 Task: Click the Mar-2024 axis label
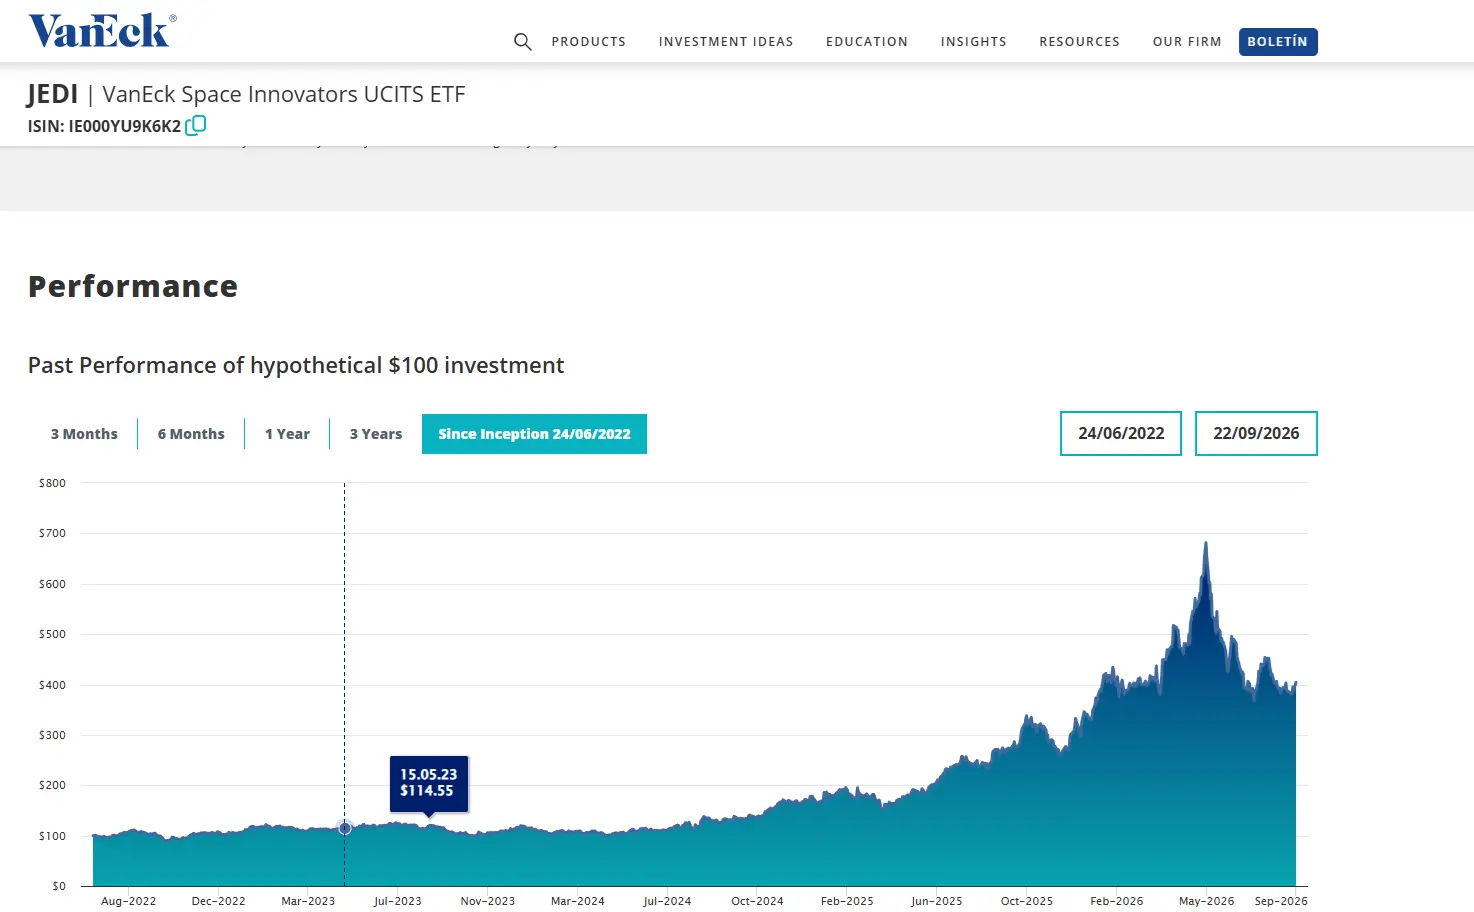pos(577,901)
